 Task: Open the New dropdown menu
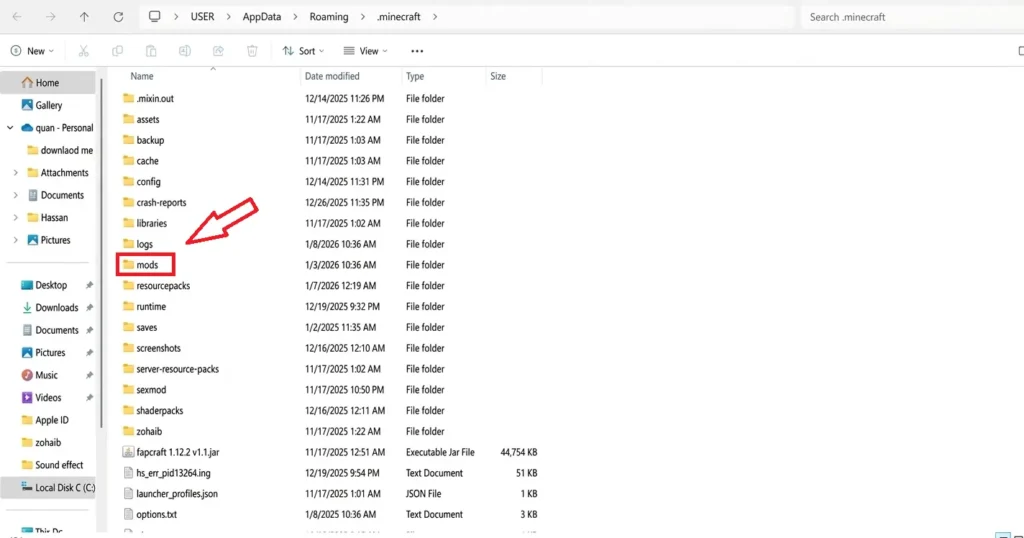point(33,51)
